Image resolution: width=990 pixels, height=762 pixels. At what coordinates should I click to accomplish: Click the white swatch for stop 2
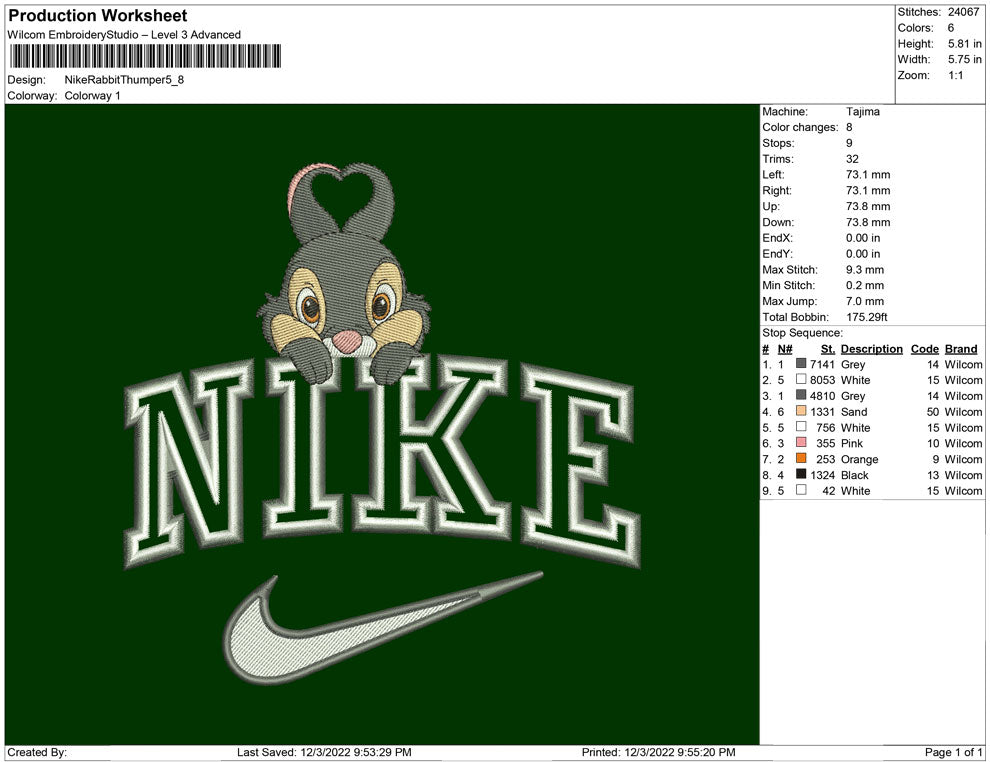click(x=801, y=379)
